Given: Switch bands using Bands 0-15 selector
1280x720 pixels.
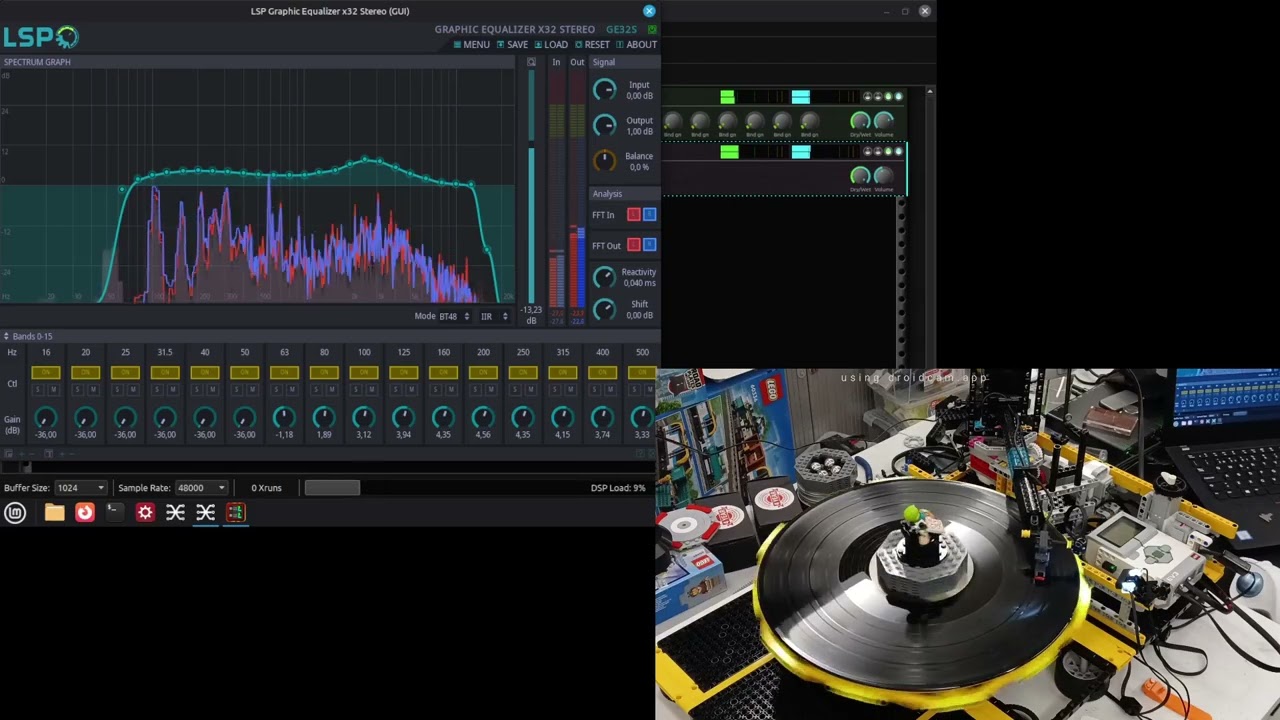Looking at the screenshot, I should (28, 336).
